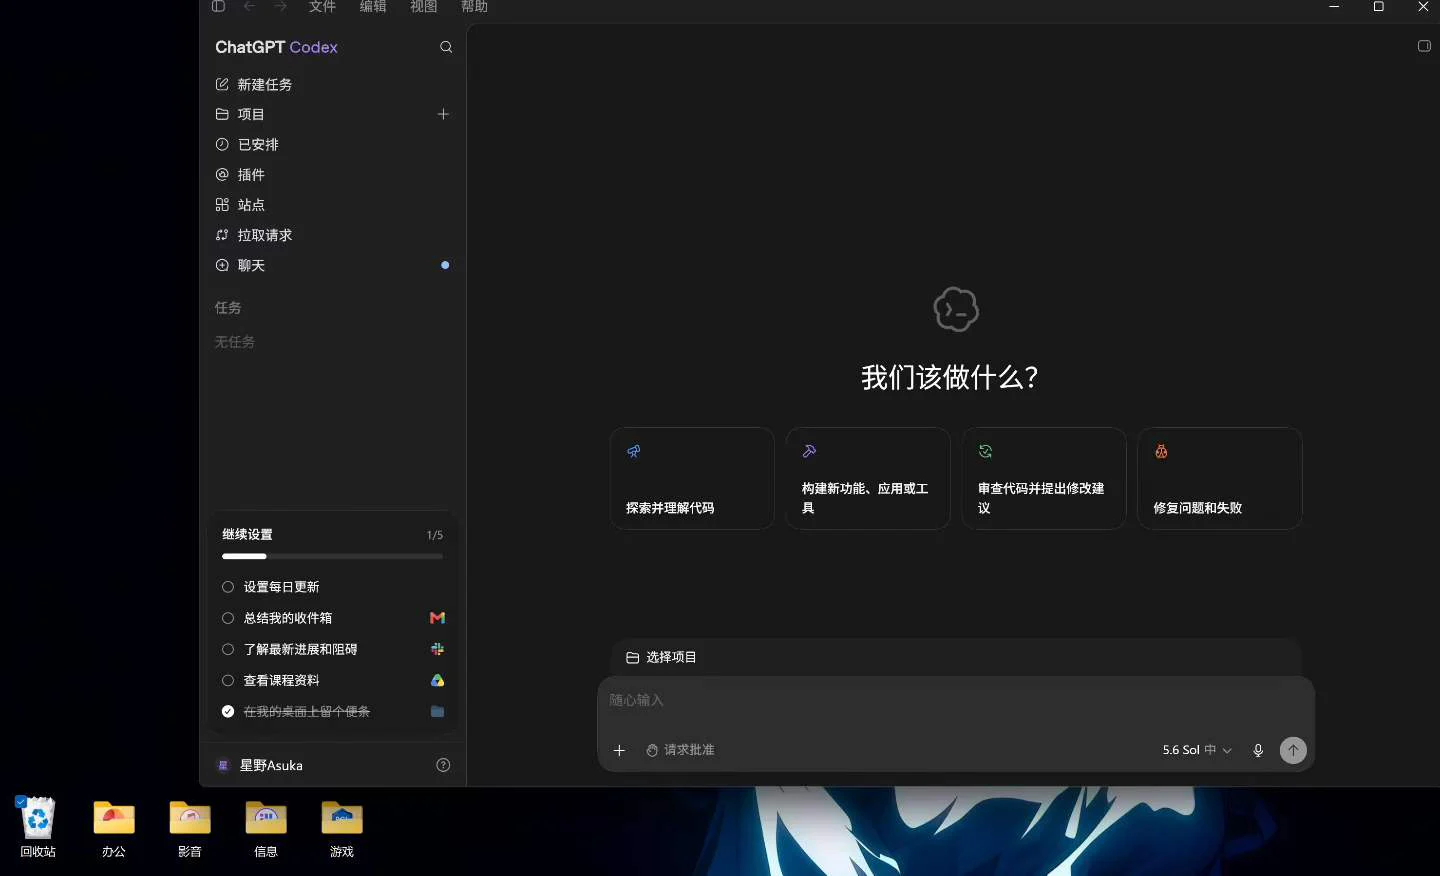Start voice input with the microphone icon
1440x876 pixels.
click(x=1258, y=750)
